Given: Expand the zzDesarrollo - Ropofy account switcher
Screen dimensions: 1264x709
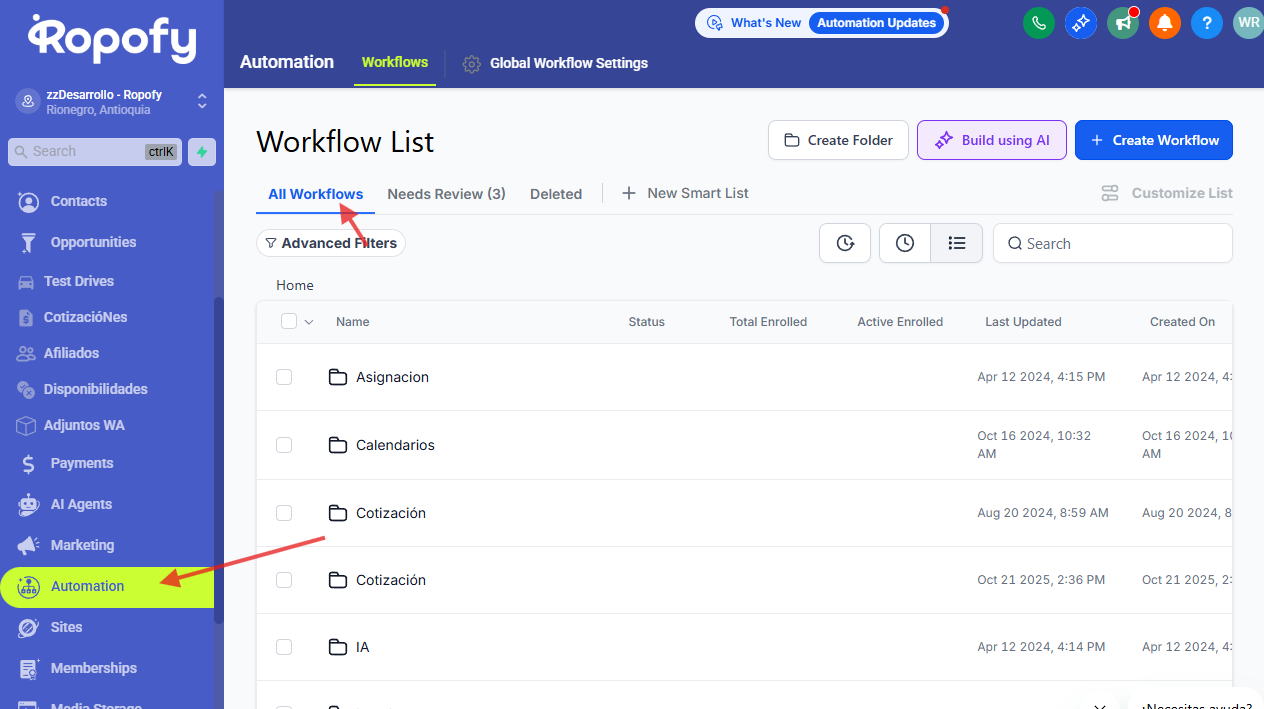Looking at the screenshot, I should [202, 102].
